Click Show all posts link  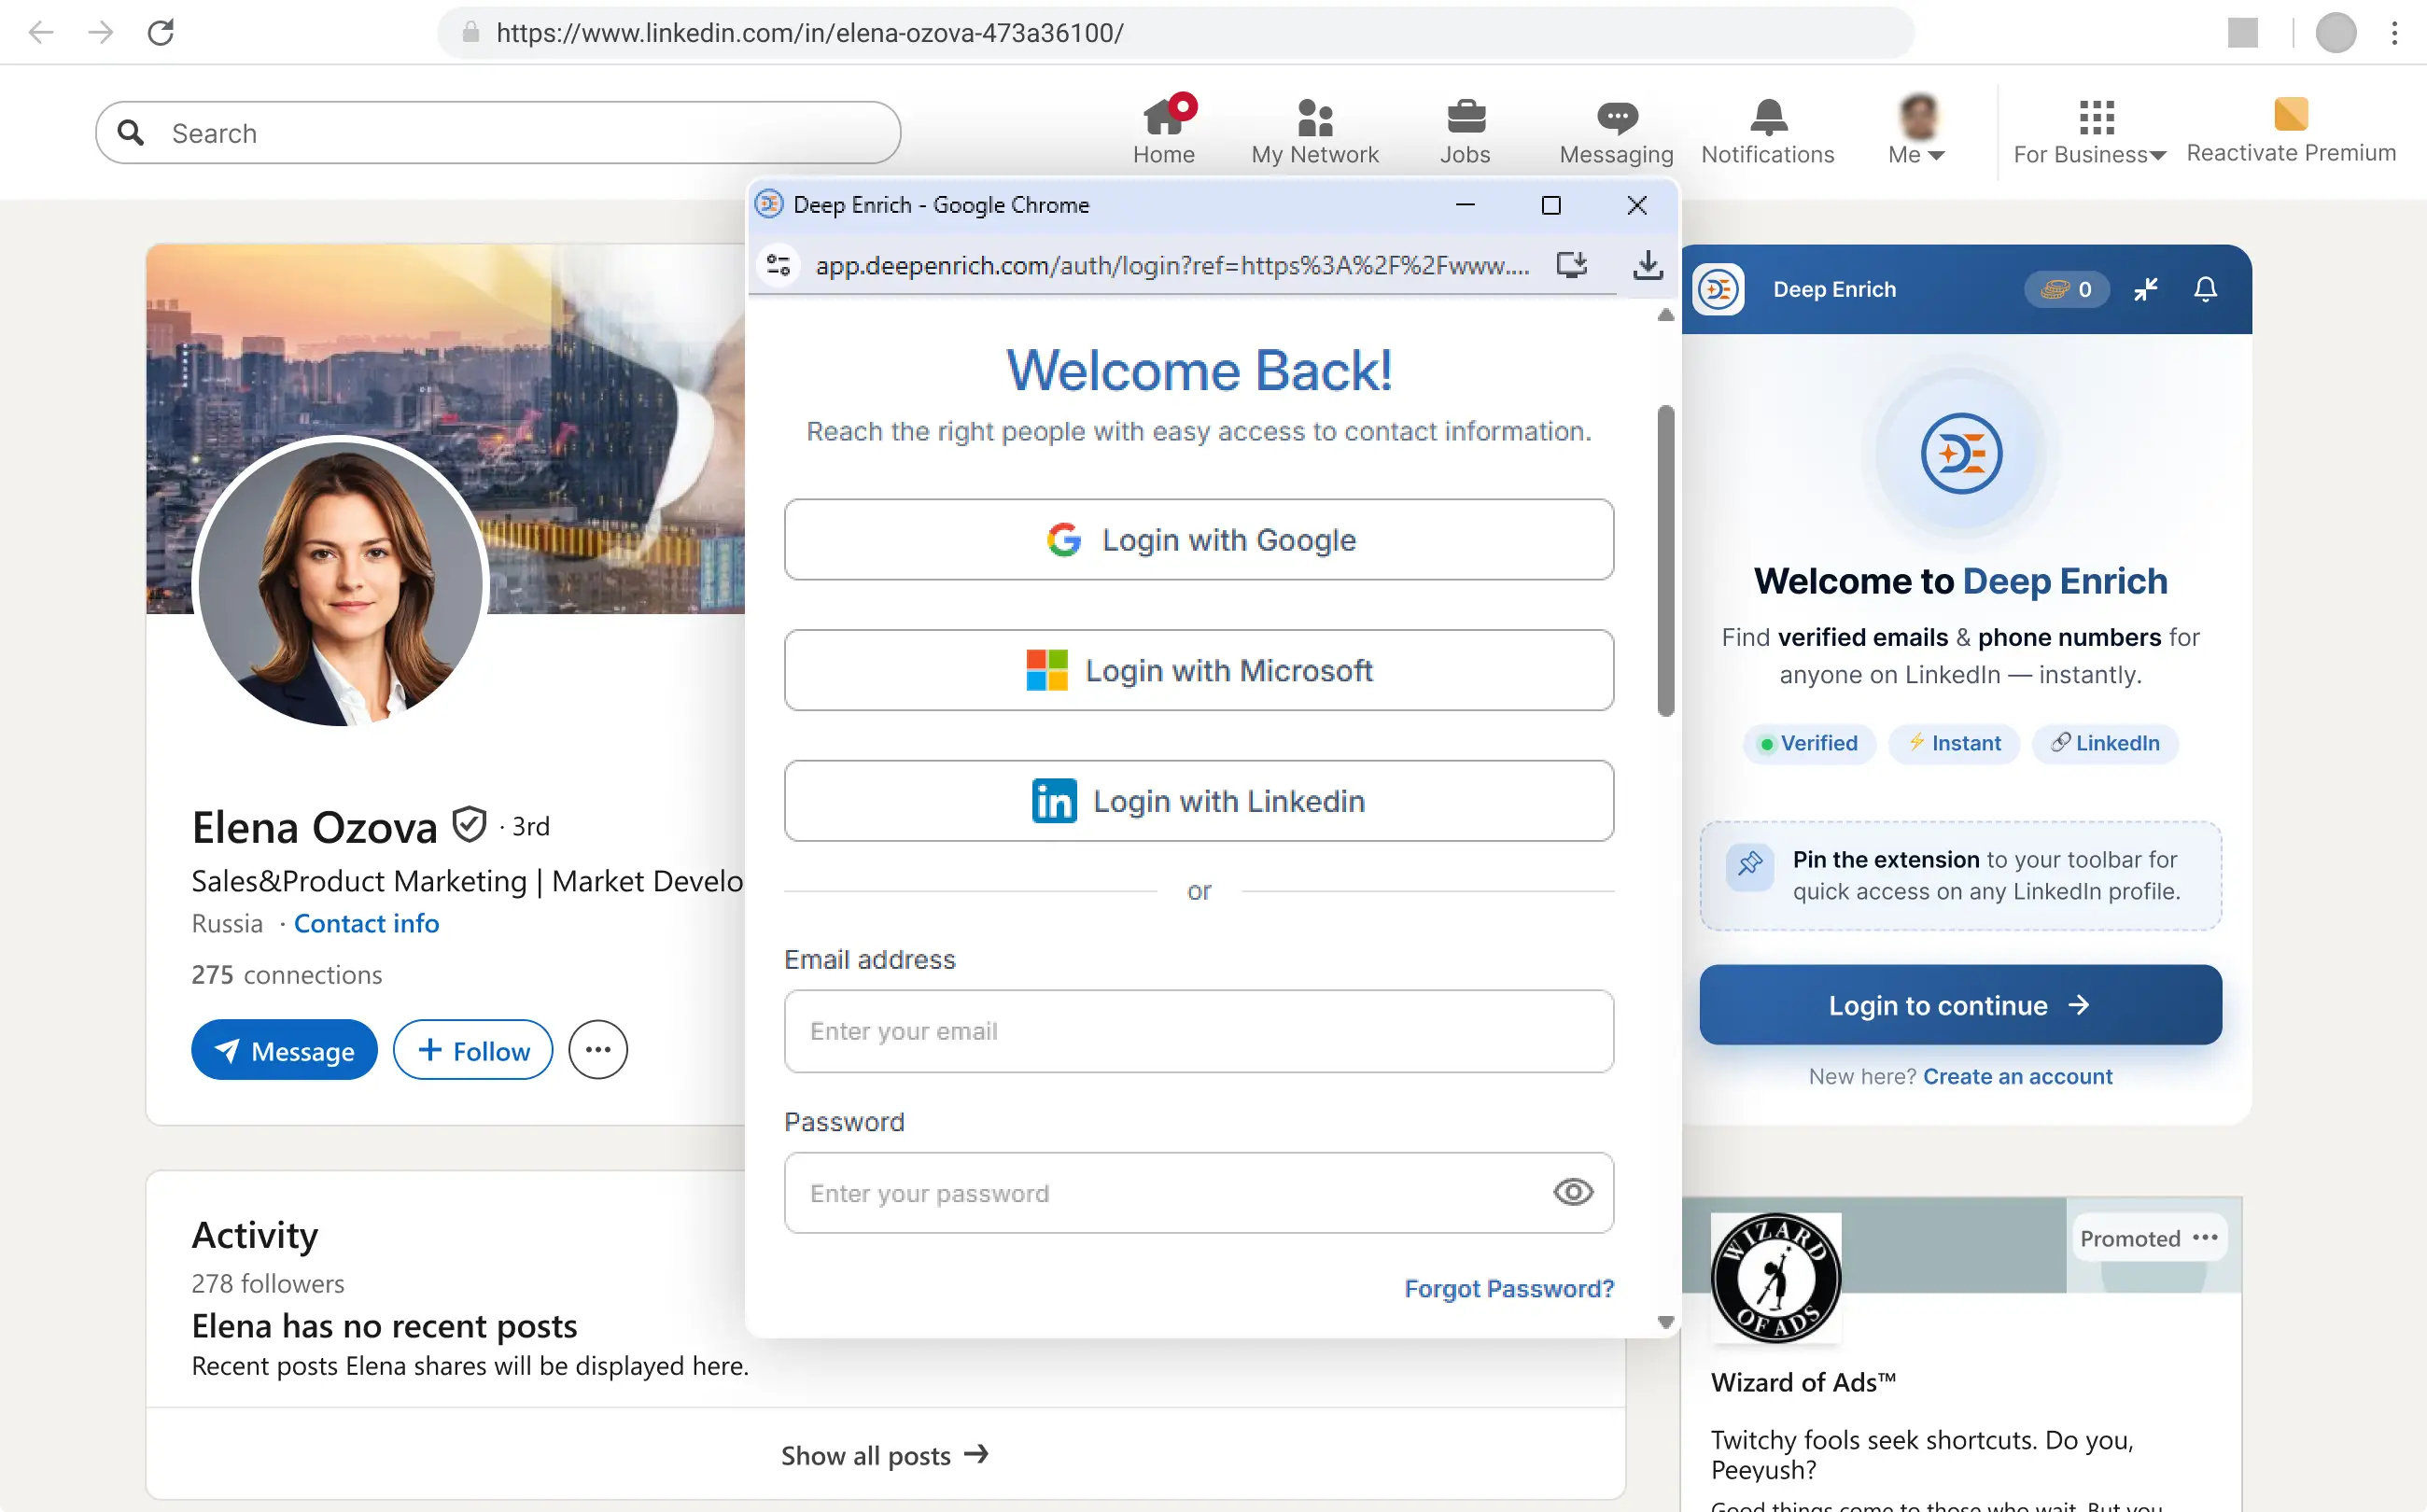[885, 1455]
